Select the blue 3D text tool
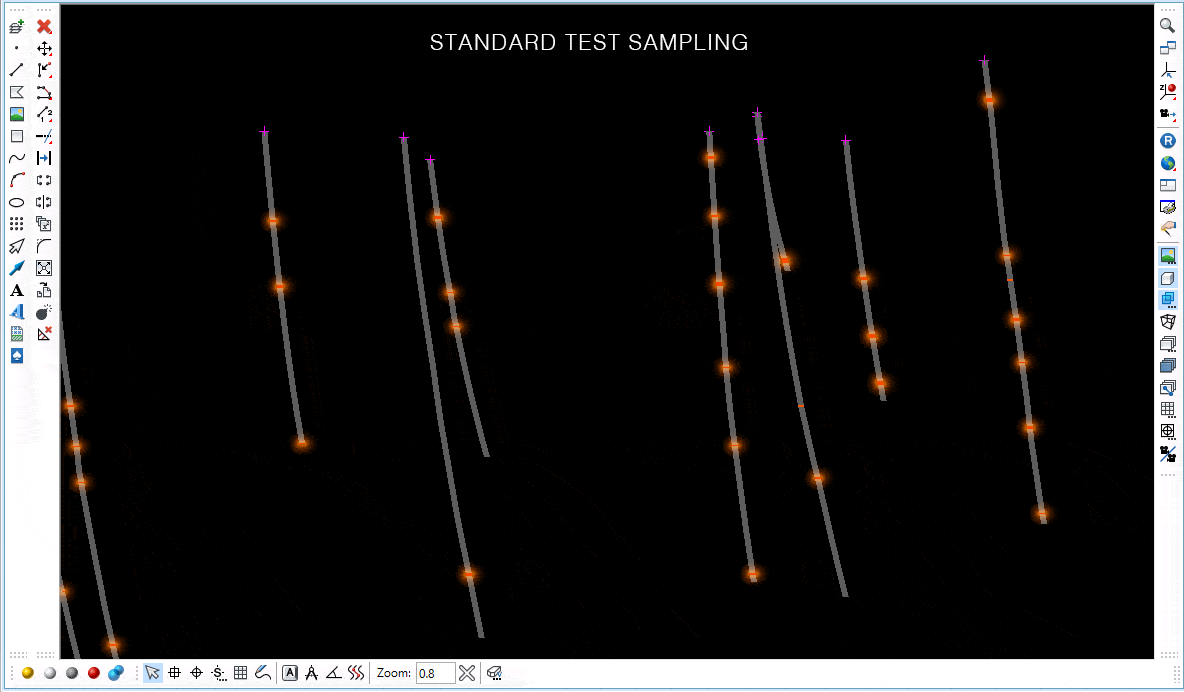The width and height of the screenshot is (1184, 692). click(17, 312)
